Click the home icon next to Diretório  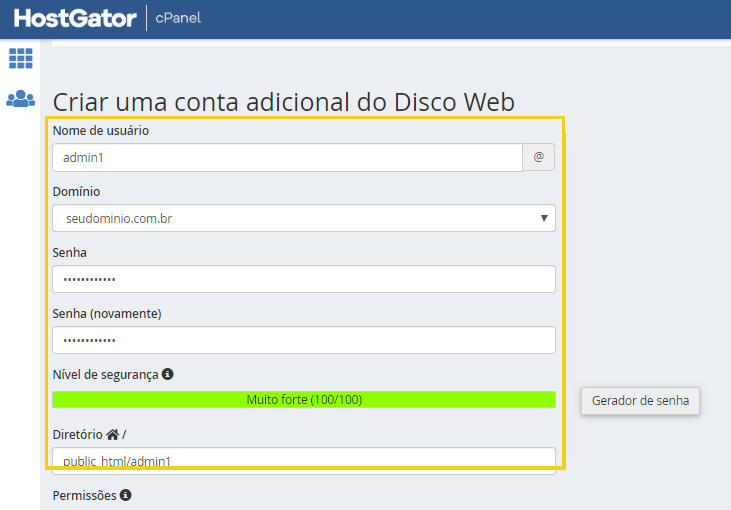coord(112,434)
